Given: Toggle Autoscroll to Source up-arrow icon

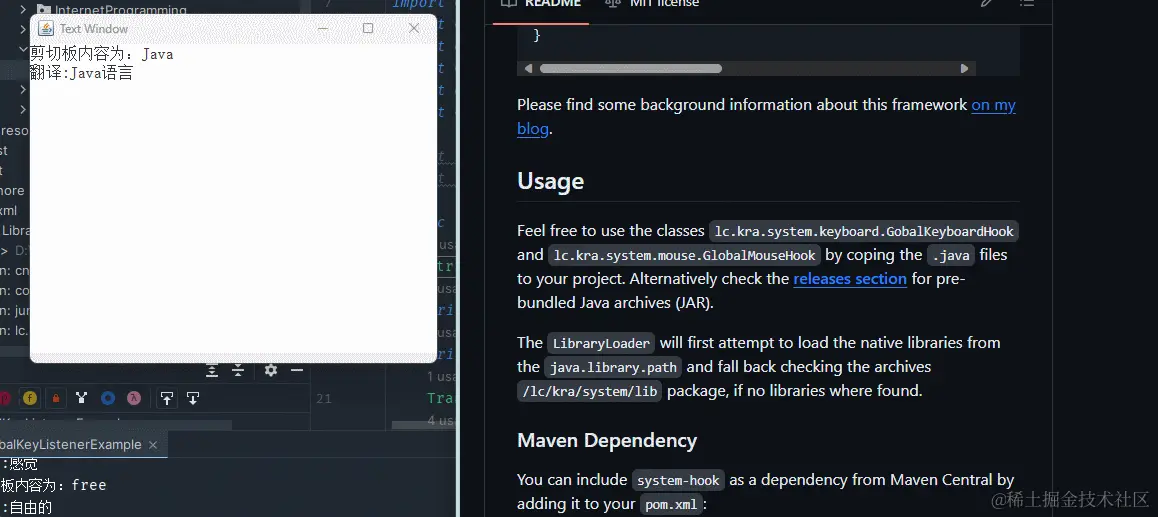Looking at the screenshot, I should 167,399.
